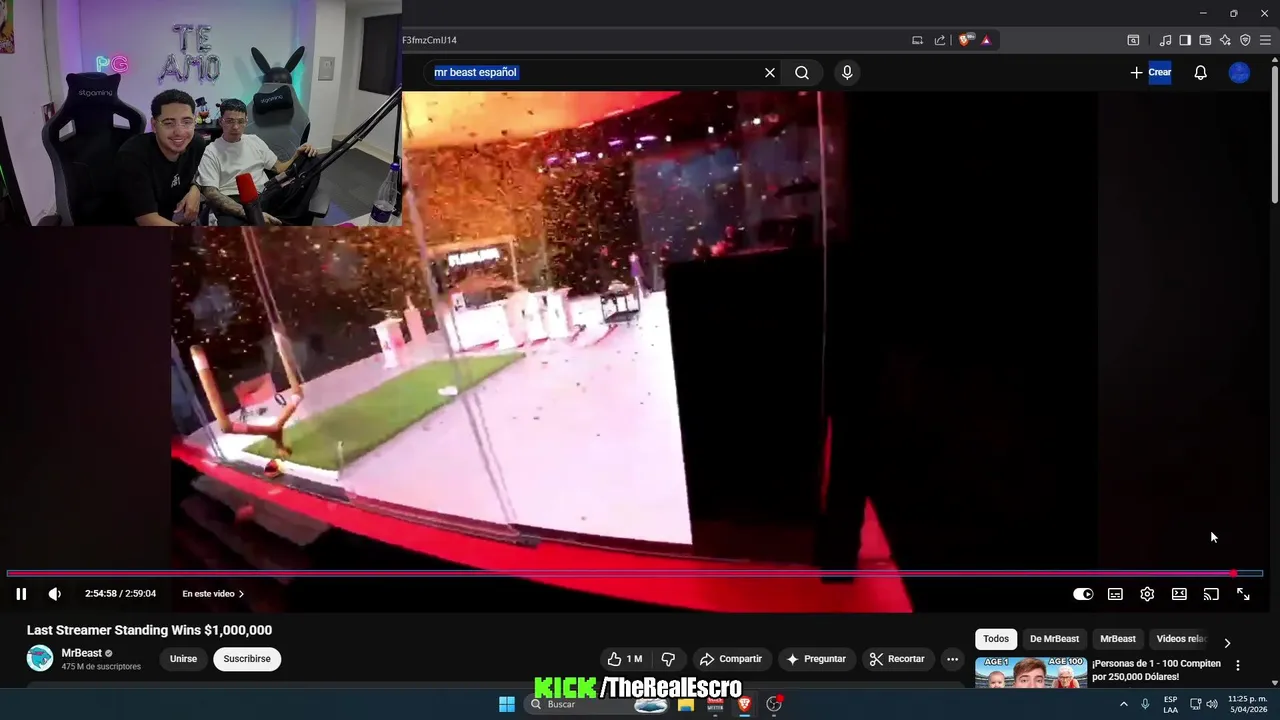Select the Todos filter chip

point(996,639)
